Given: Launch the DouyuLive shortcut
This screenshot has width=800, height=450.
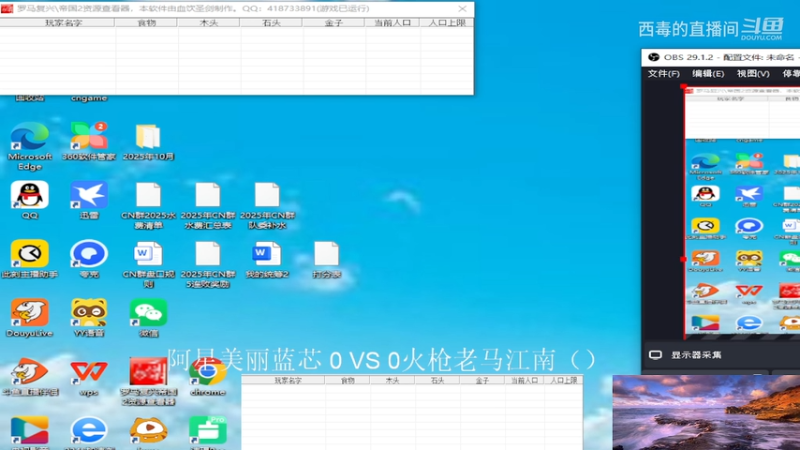Looking at the screenshot, I should (x=30, y=318).
